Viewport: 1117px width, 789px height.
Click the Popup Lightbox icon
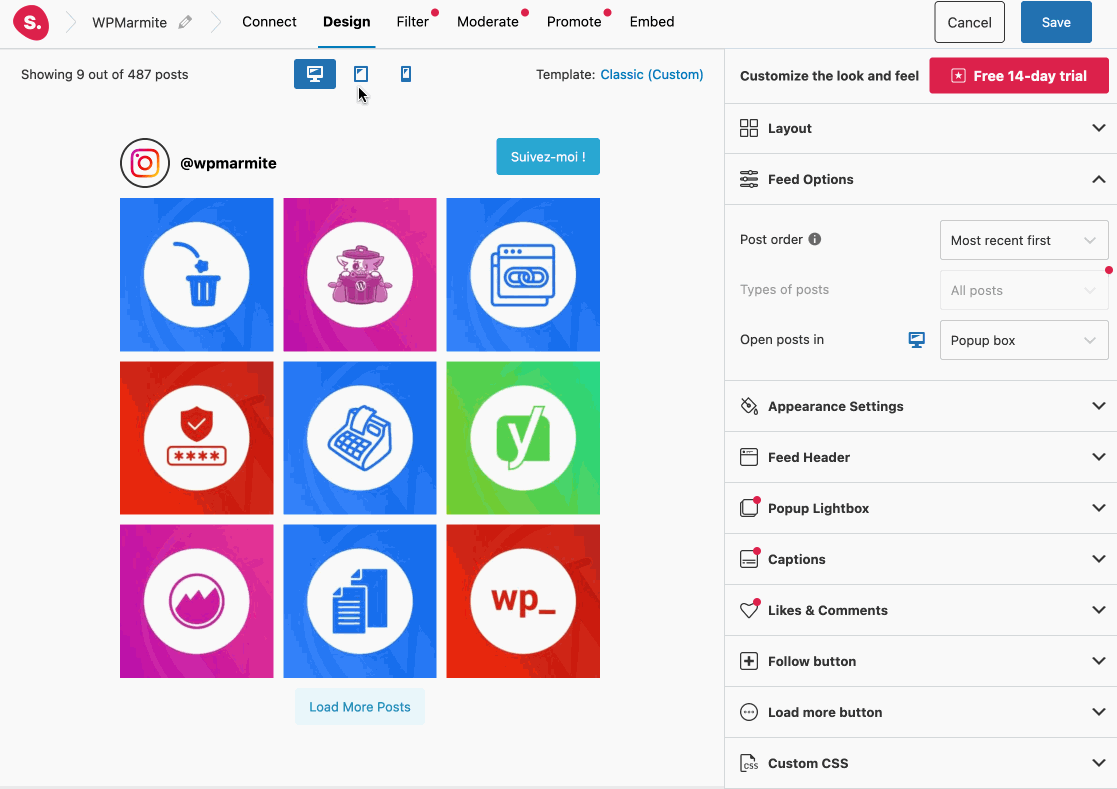749,508
